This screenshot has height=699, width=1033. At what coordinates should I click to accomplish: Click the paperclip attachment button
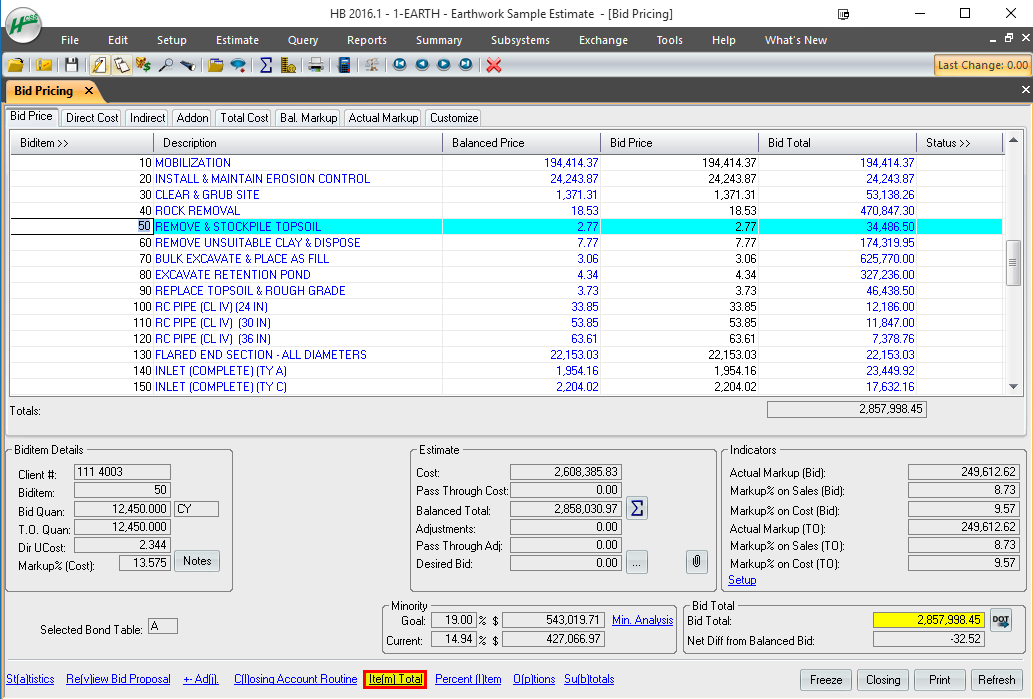[x=697, y=562]
